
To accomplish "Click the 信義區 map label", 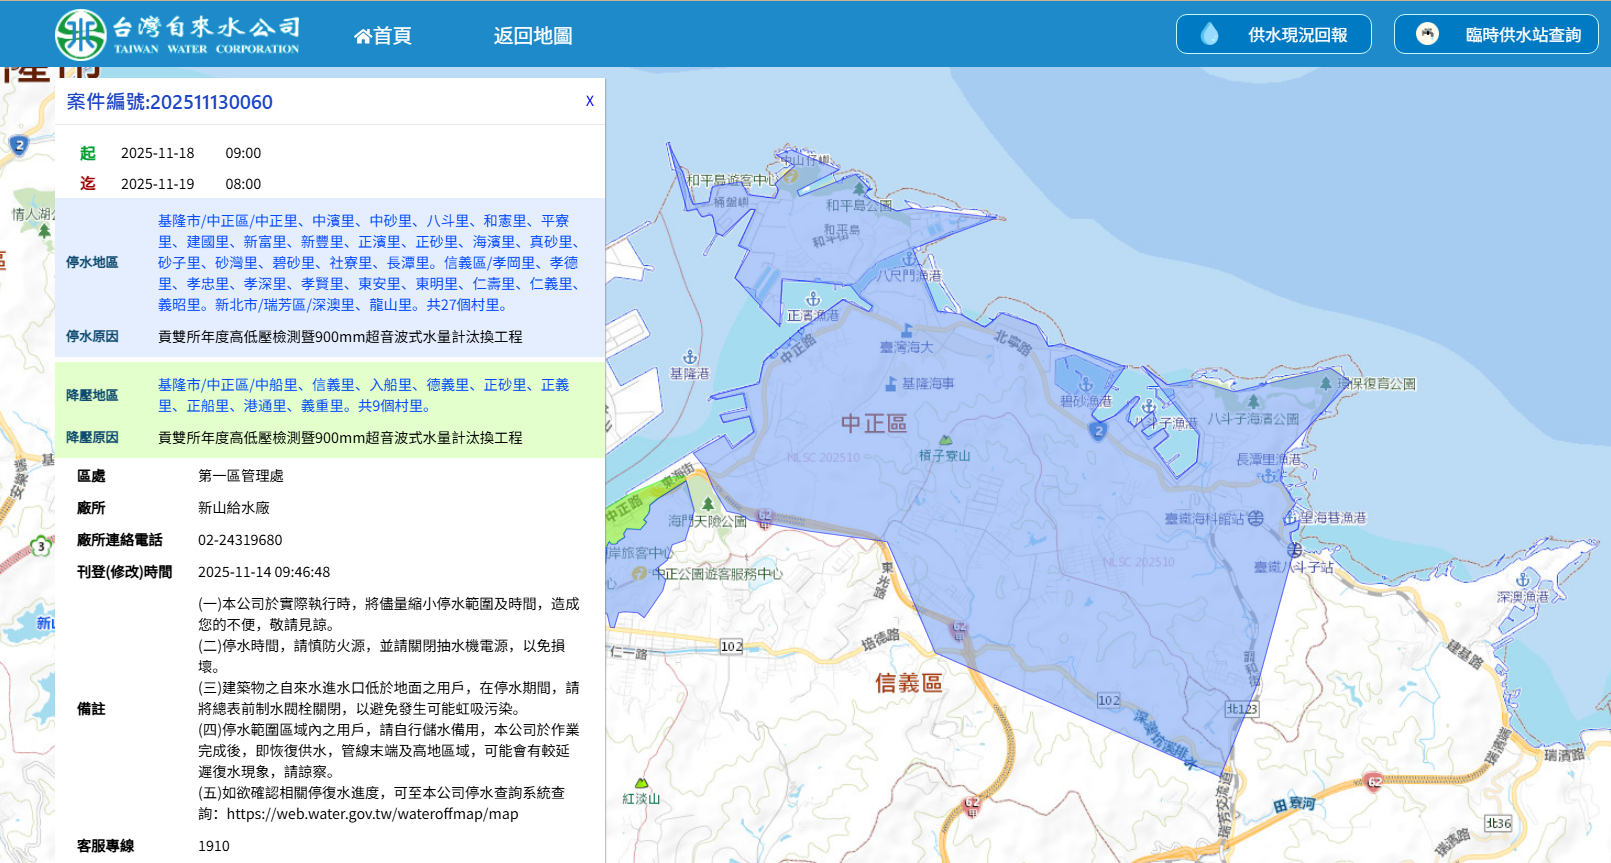I will pyautogui.click(x=909, y=683).
